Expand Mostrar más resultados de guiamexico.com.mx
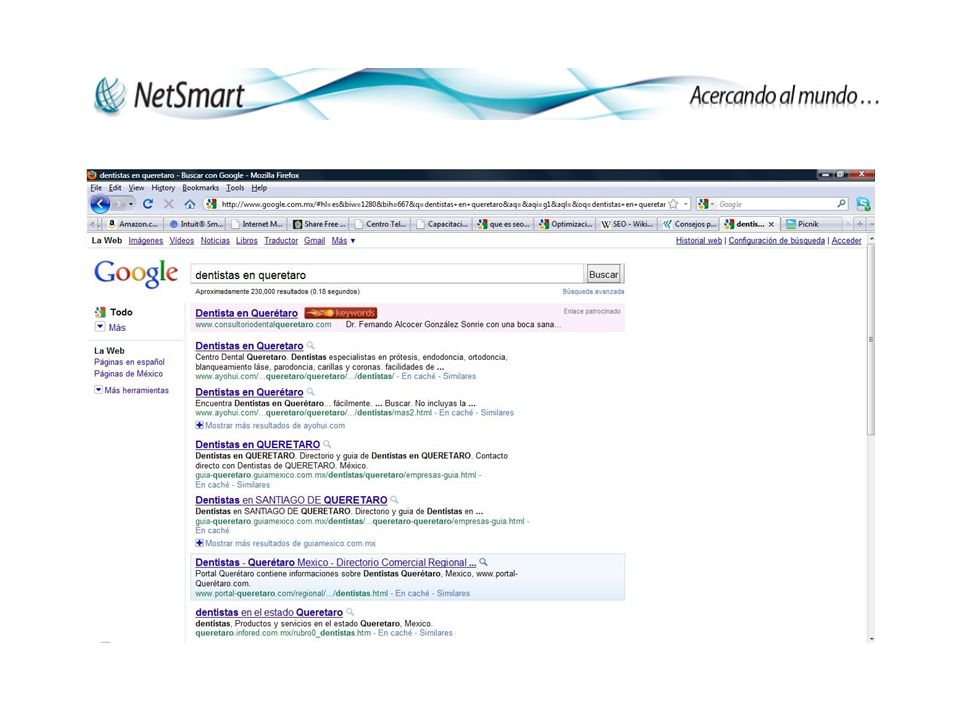Viewport: 960px width, 720px height. coord(285,543)
